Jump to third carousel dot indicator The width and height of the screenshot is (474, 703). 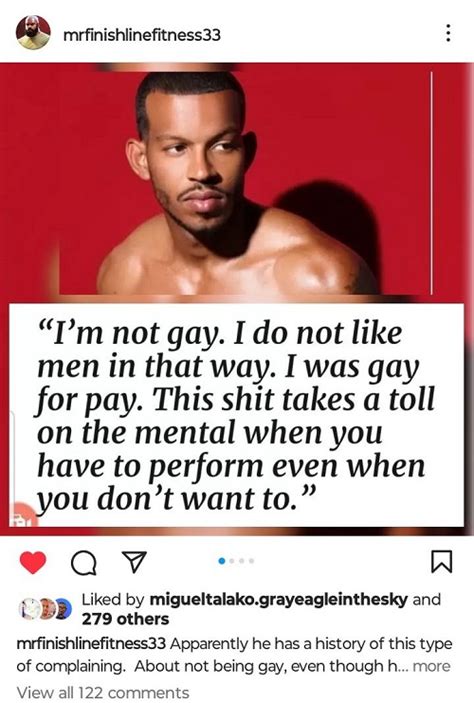[242, 560]
